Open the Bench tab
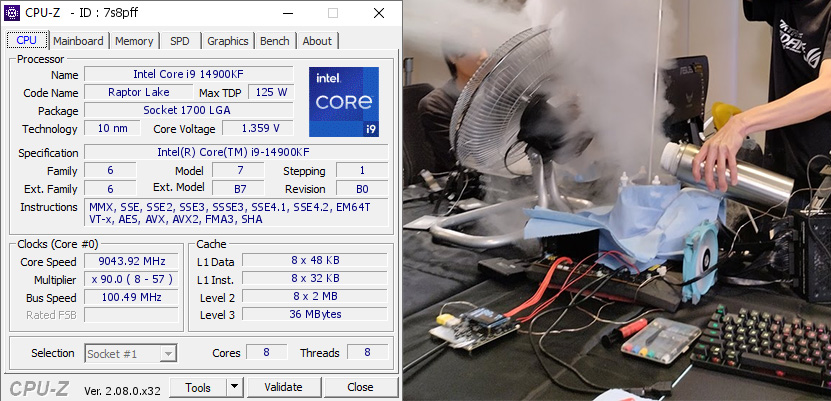This screenshot has width=831, height=401. 275,41
